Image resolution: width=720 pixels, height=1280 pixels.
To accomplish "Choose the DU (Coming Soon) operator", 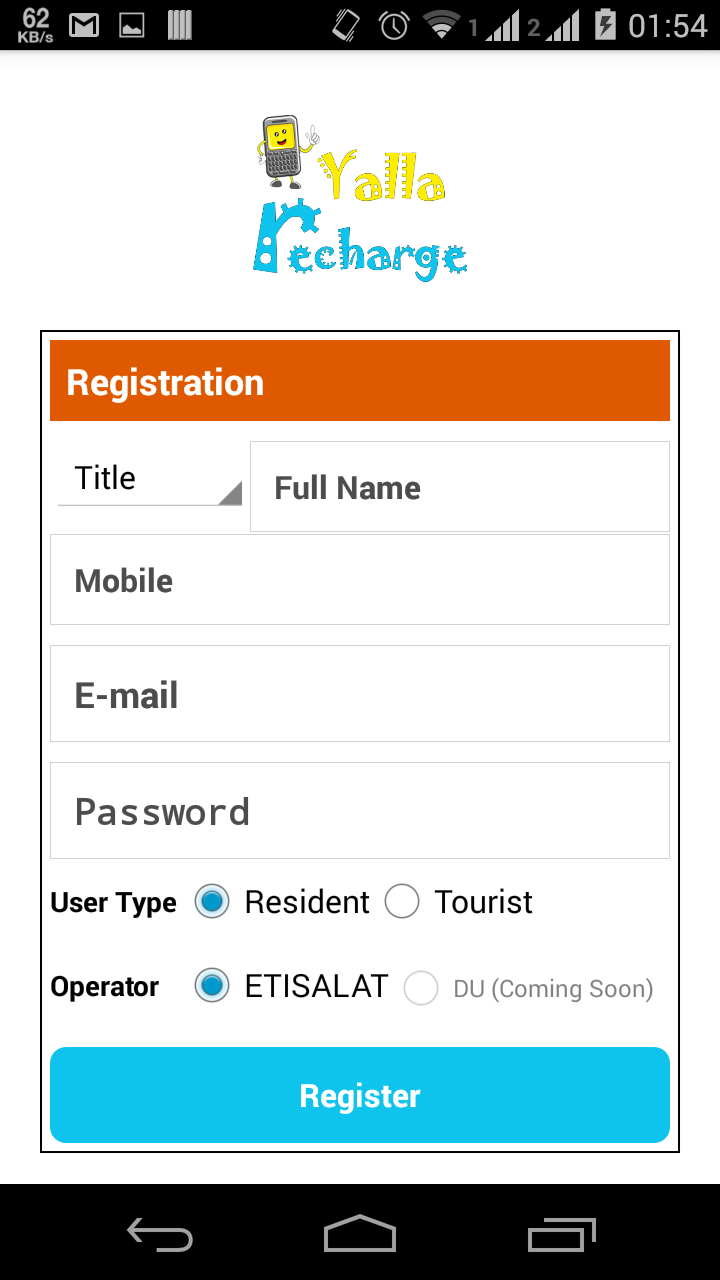I will tap(421, 989).
